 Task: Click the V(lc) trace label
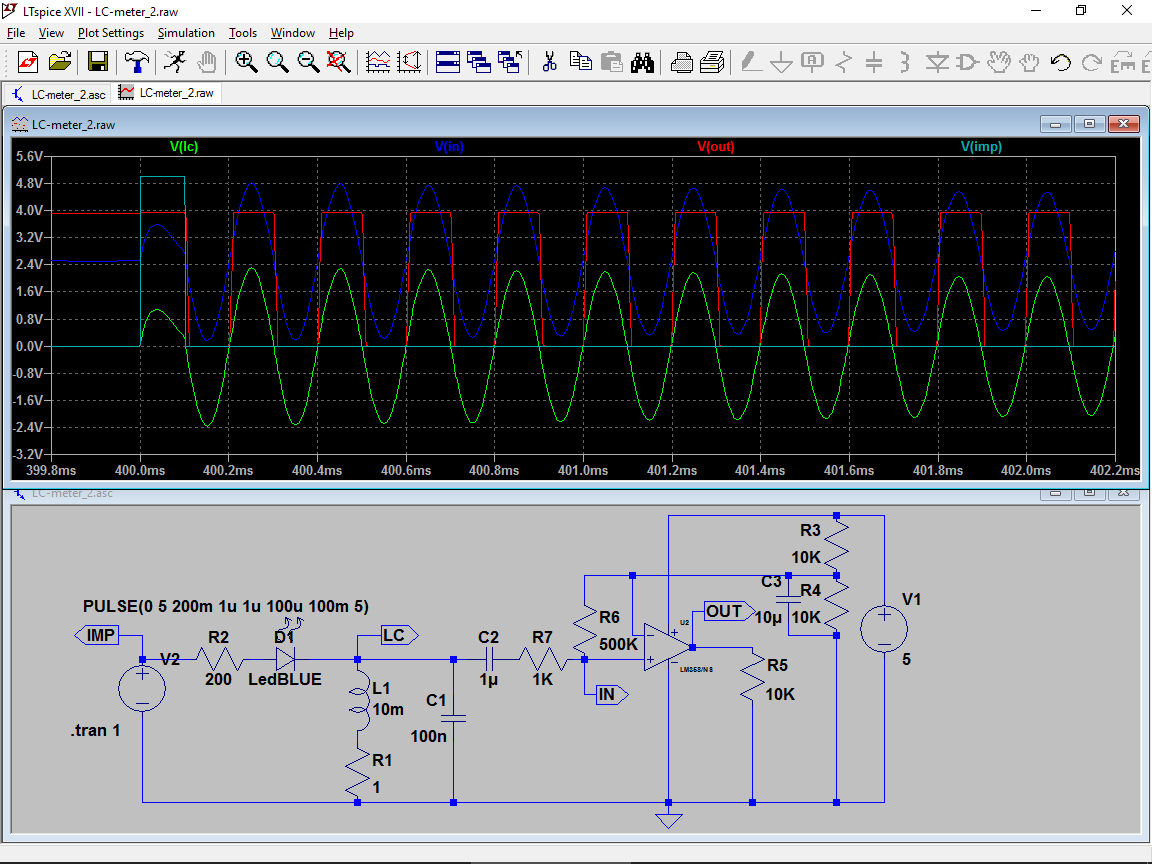click(184, 147)
